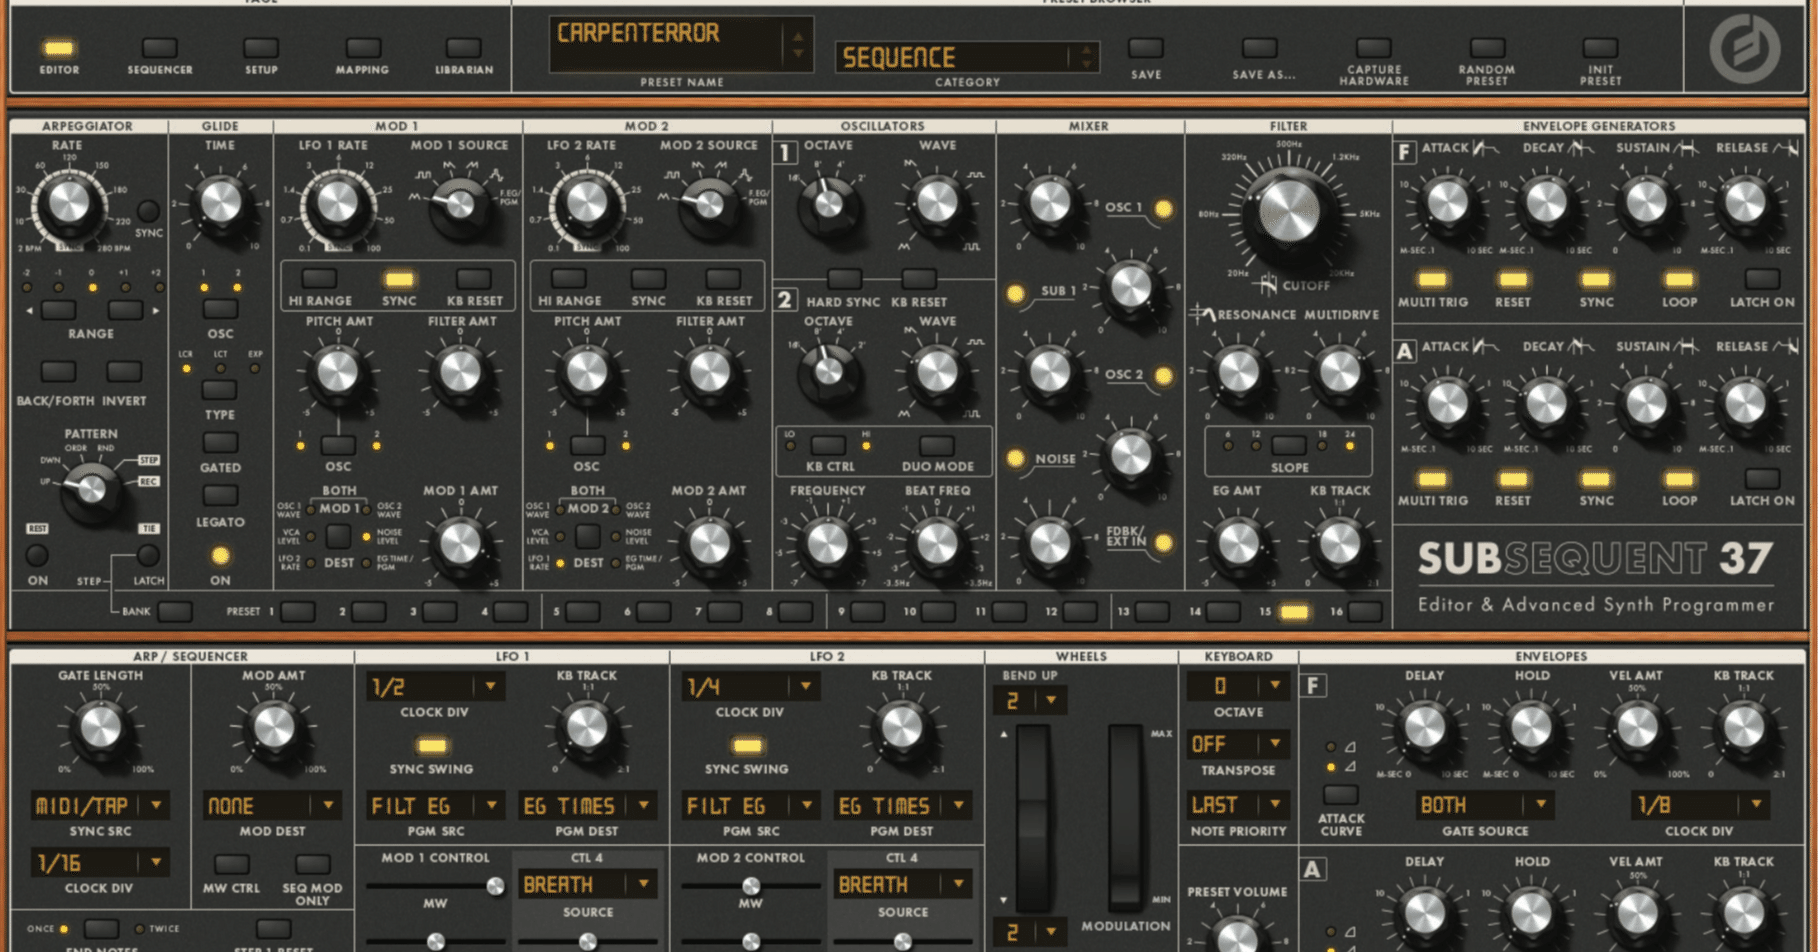Toggle mixer Noise on/off
This screenshot has height=952, width=1818.
pyautogui.click(x=1015, y=459)
